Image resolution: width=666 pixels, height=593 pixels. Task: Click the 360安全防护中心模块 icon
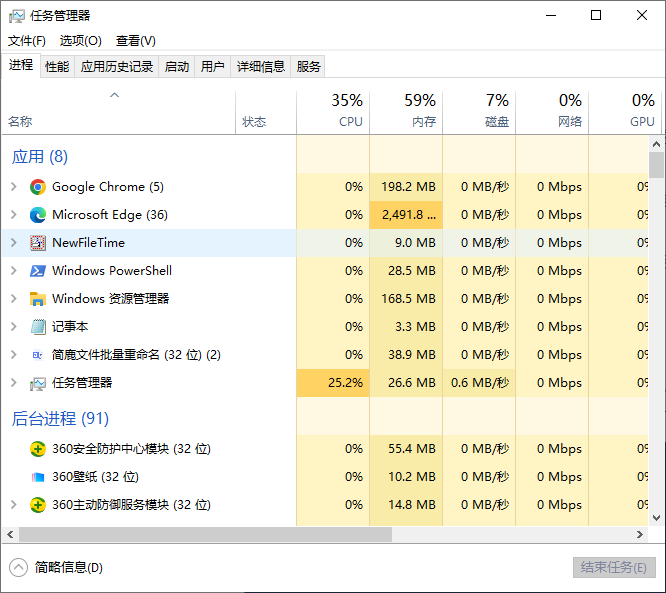coord(38,449)
